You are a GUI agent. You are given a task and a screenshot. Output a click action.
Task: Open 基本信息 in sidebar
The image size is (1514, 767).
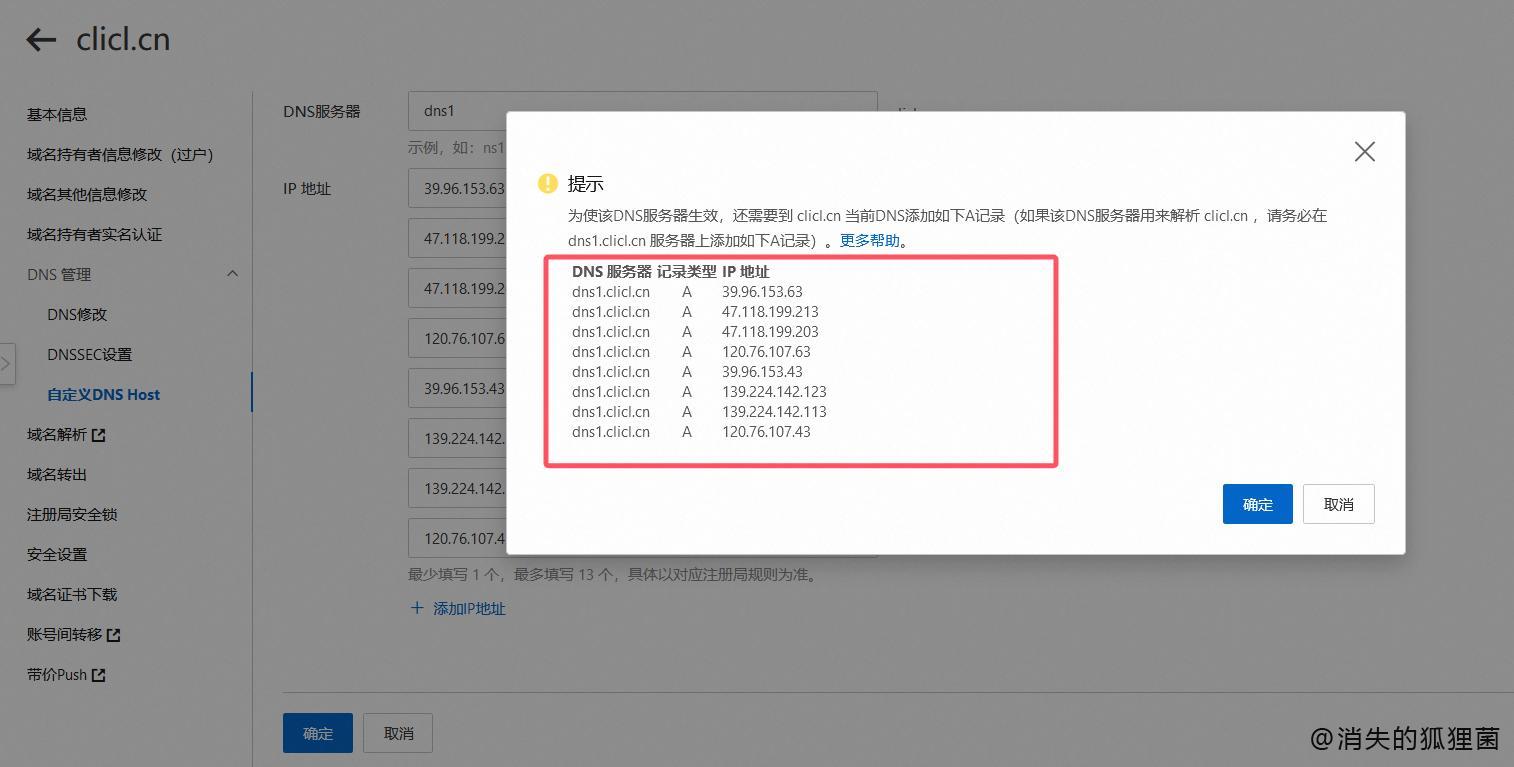(57, 115)
